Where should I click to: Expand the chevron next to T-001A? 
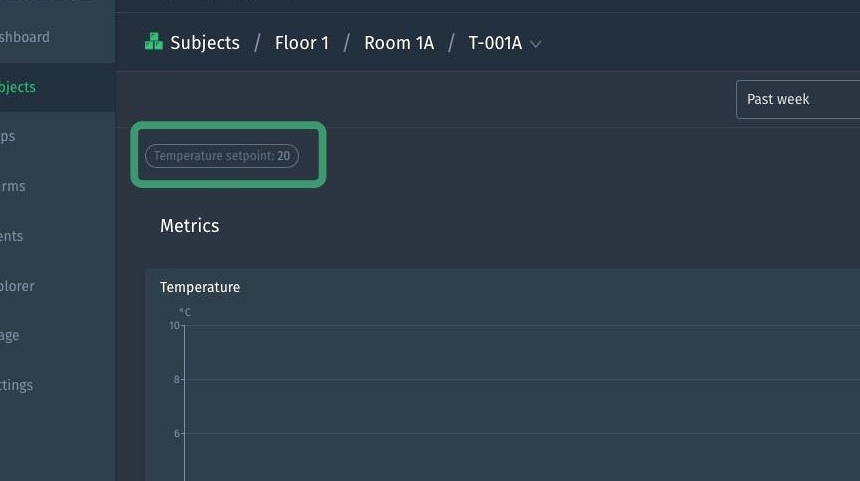pos(536,44)
